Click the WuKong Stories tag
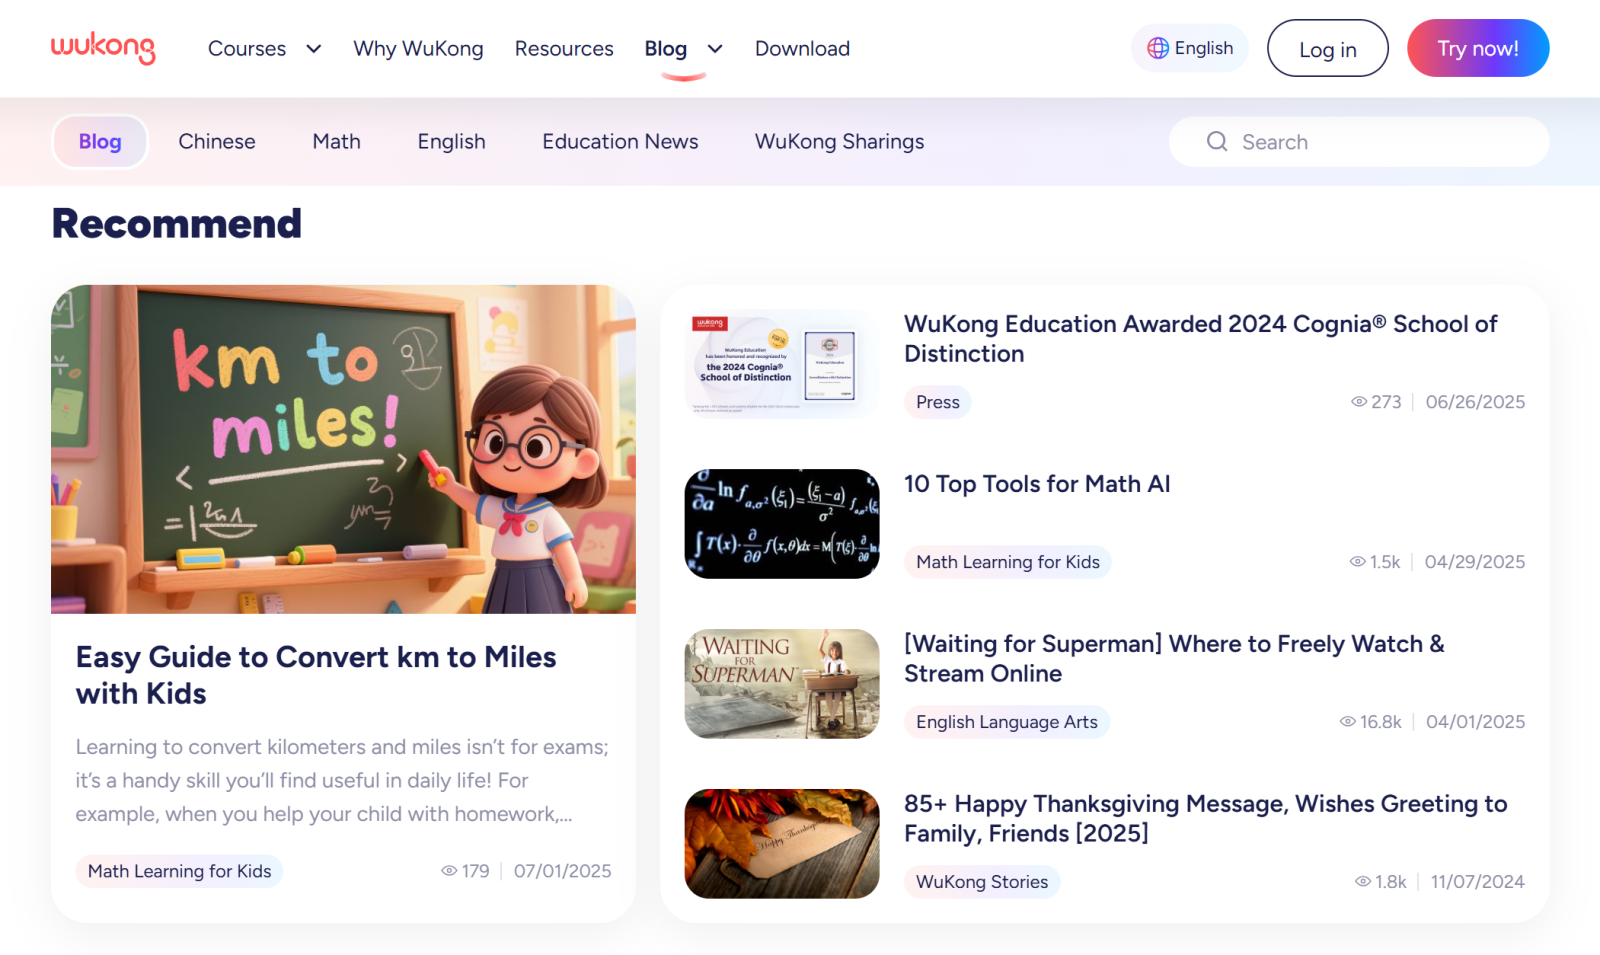 coord(982,882)
